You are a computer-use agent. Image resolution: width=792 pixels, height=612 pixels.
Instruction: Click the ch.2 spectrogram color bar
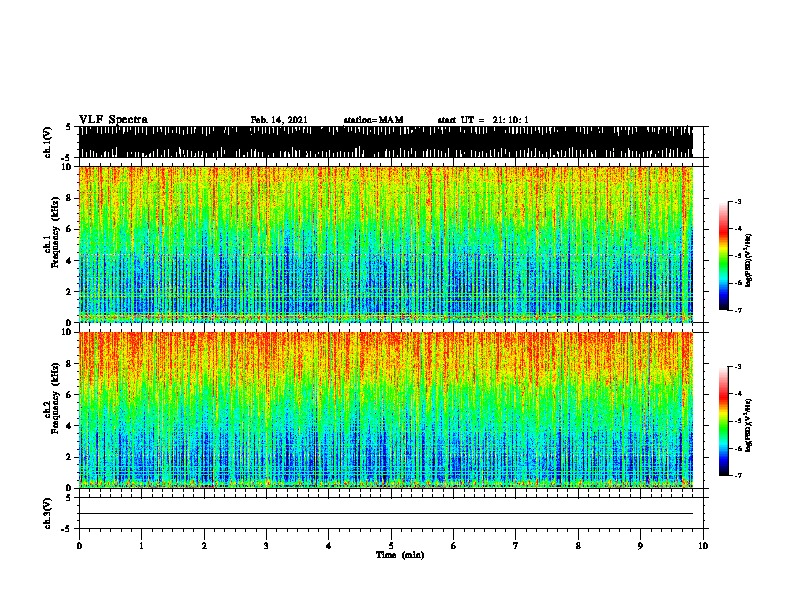tap(724, 421)
